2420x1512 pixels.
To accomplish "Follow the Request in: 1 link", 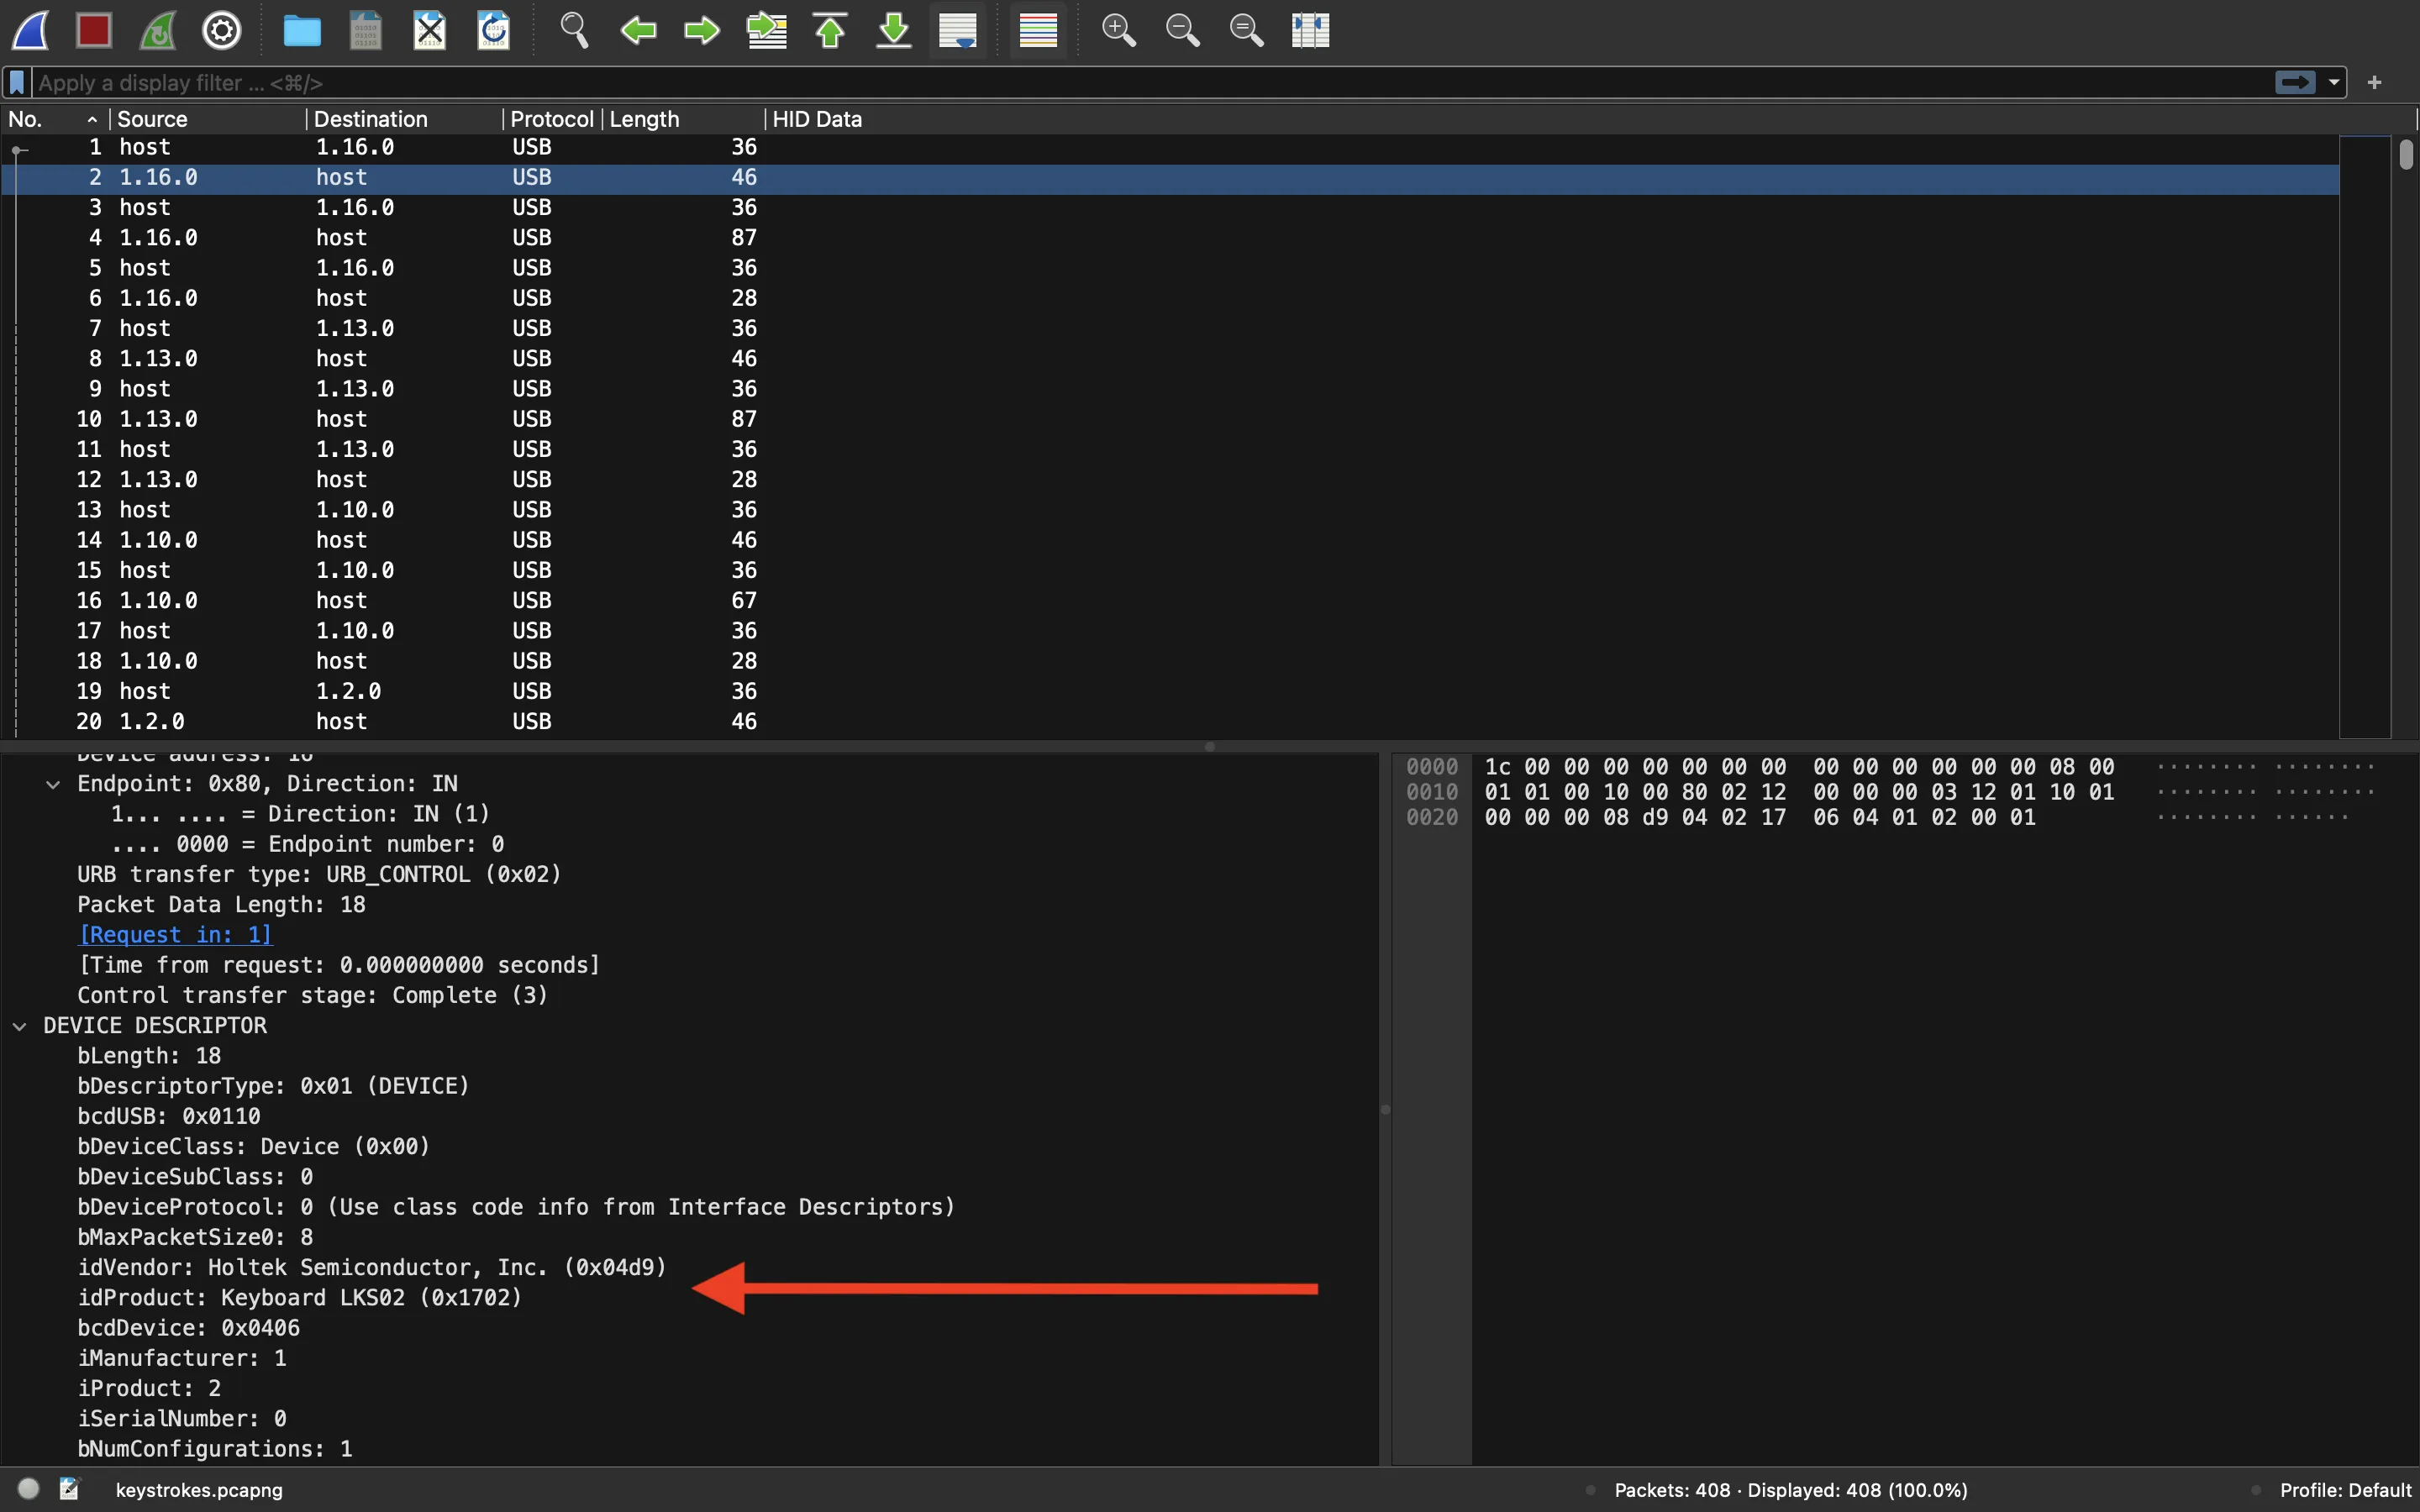I will (x=175, y=935).
